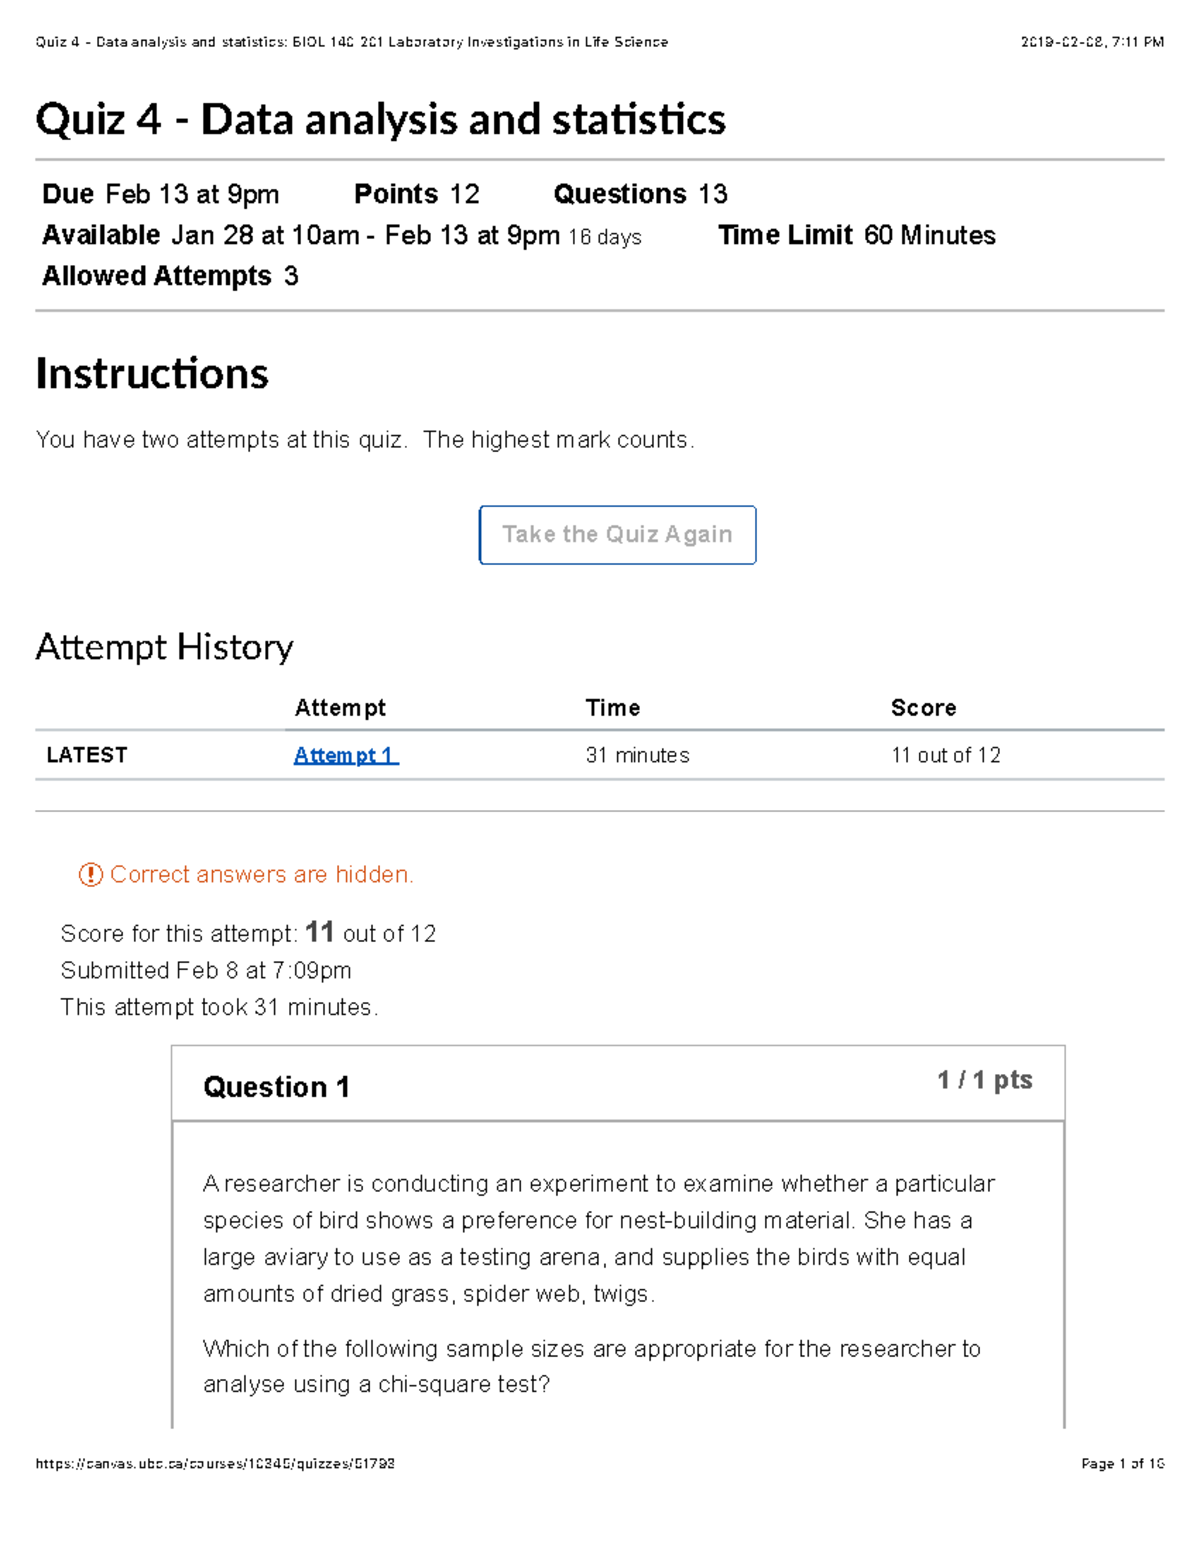Click the Time Limit 60 Minutes text
This screenshot has height=1553, width=1200.
(857, 235)
